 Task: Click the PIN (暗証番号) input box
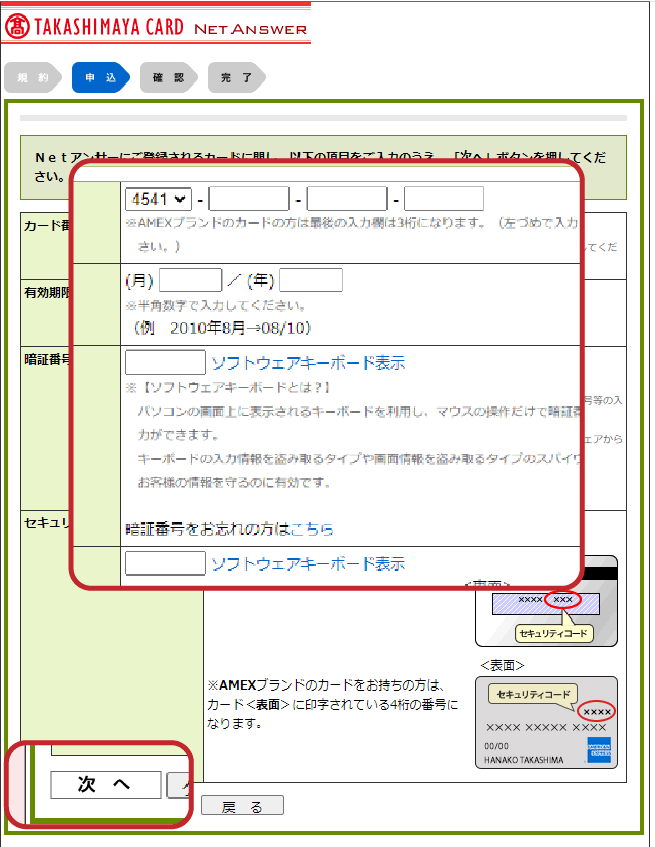click(x=165, y=362)
